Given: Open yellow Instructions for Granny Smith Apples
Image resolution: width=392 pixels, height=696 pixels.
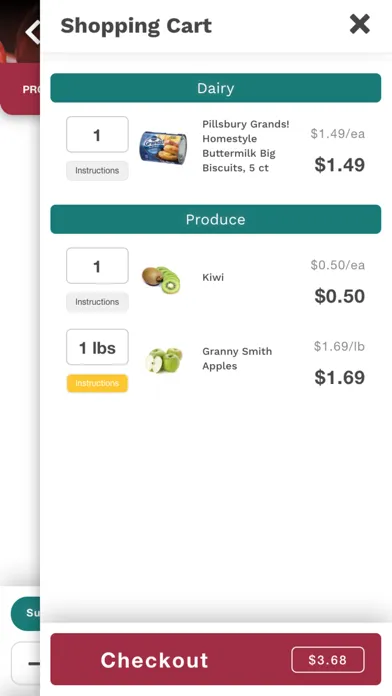Looking at the screenshot, I should point(97,383).
